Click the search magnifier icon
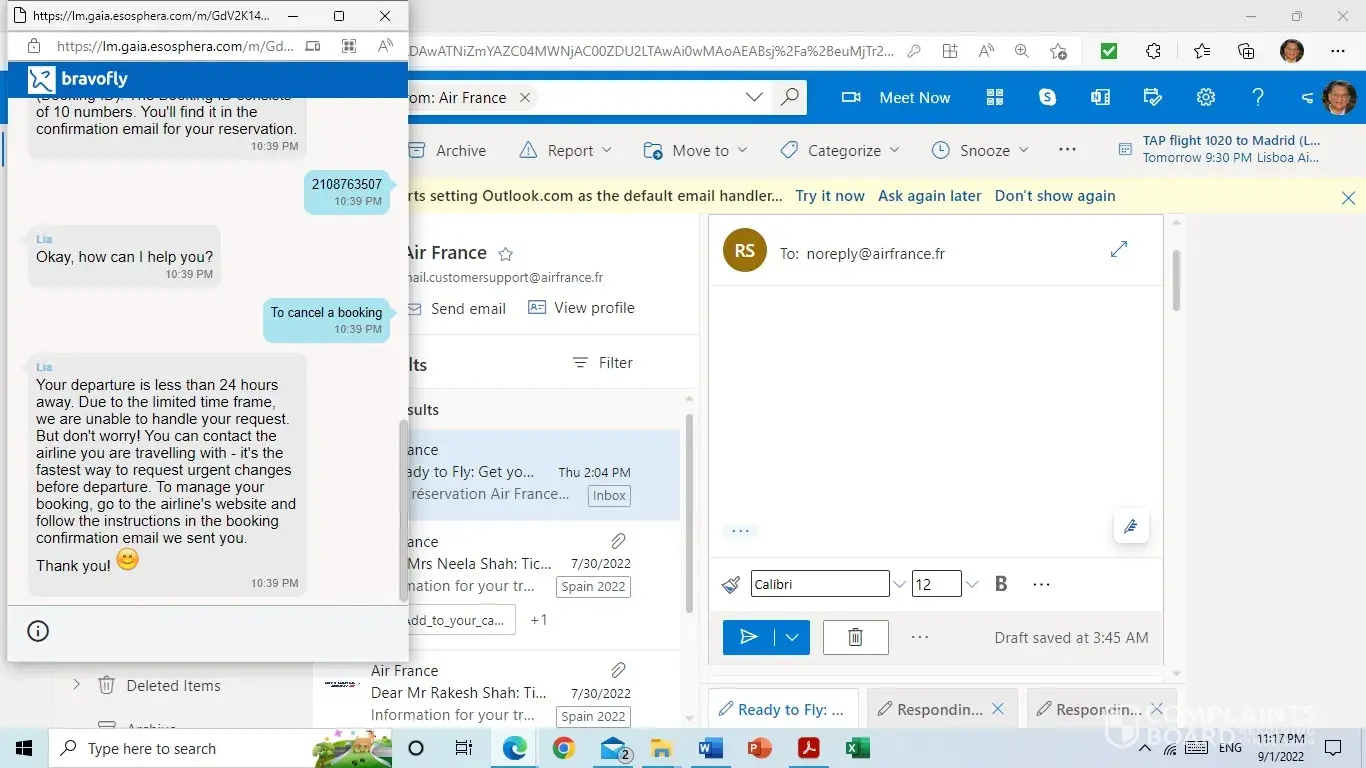Viewport: 1366px width, 768px height. tap(790, 97)
